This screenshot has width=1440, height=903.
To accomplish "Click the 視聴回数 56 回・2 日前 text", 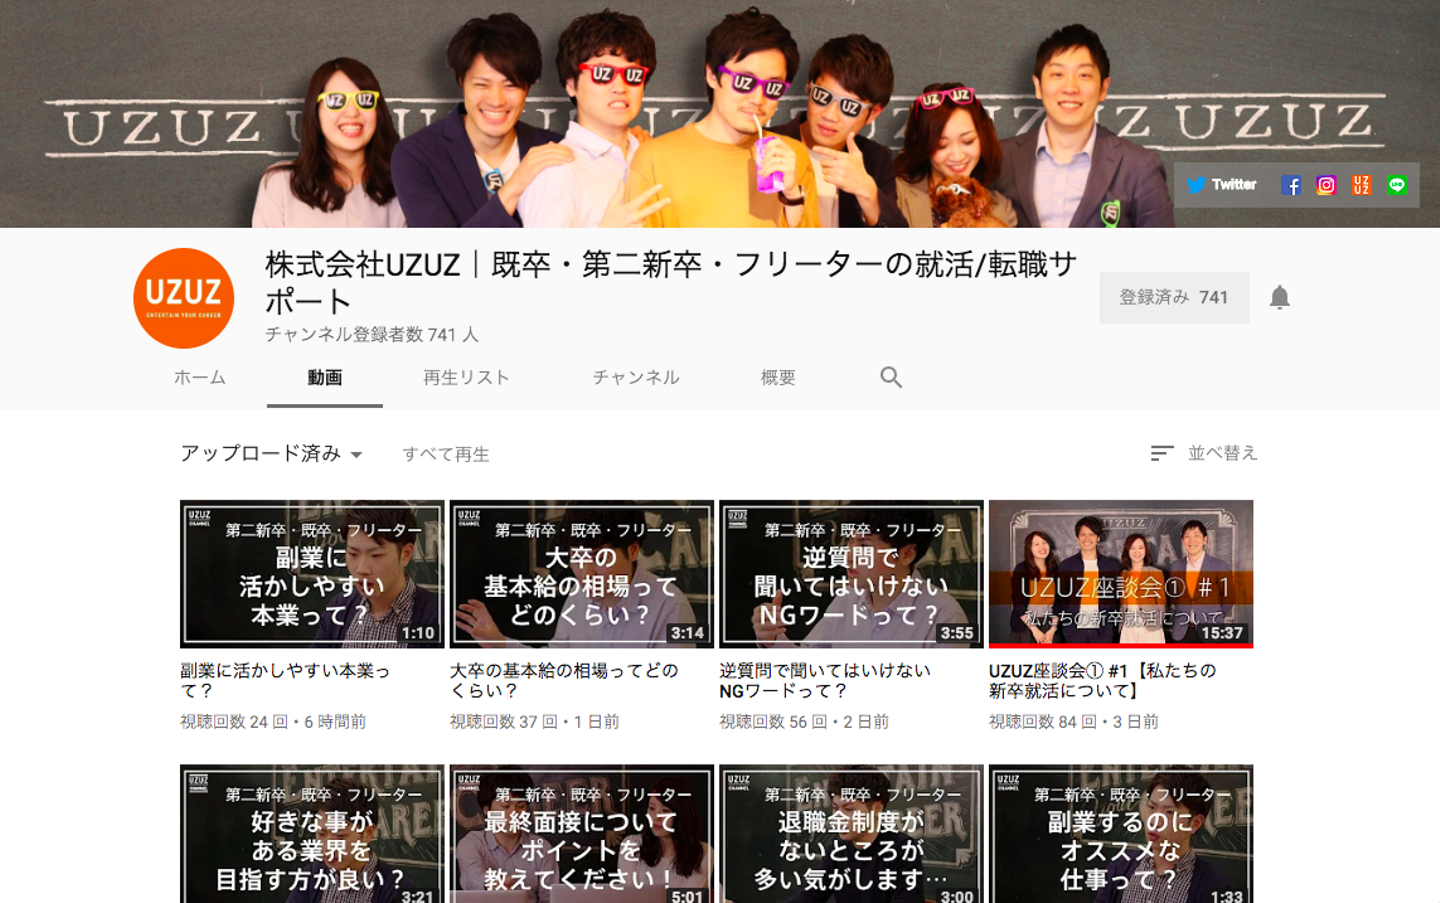I will pyautogui.click(x=804, y=722).
